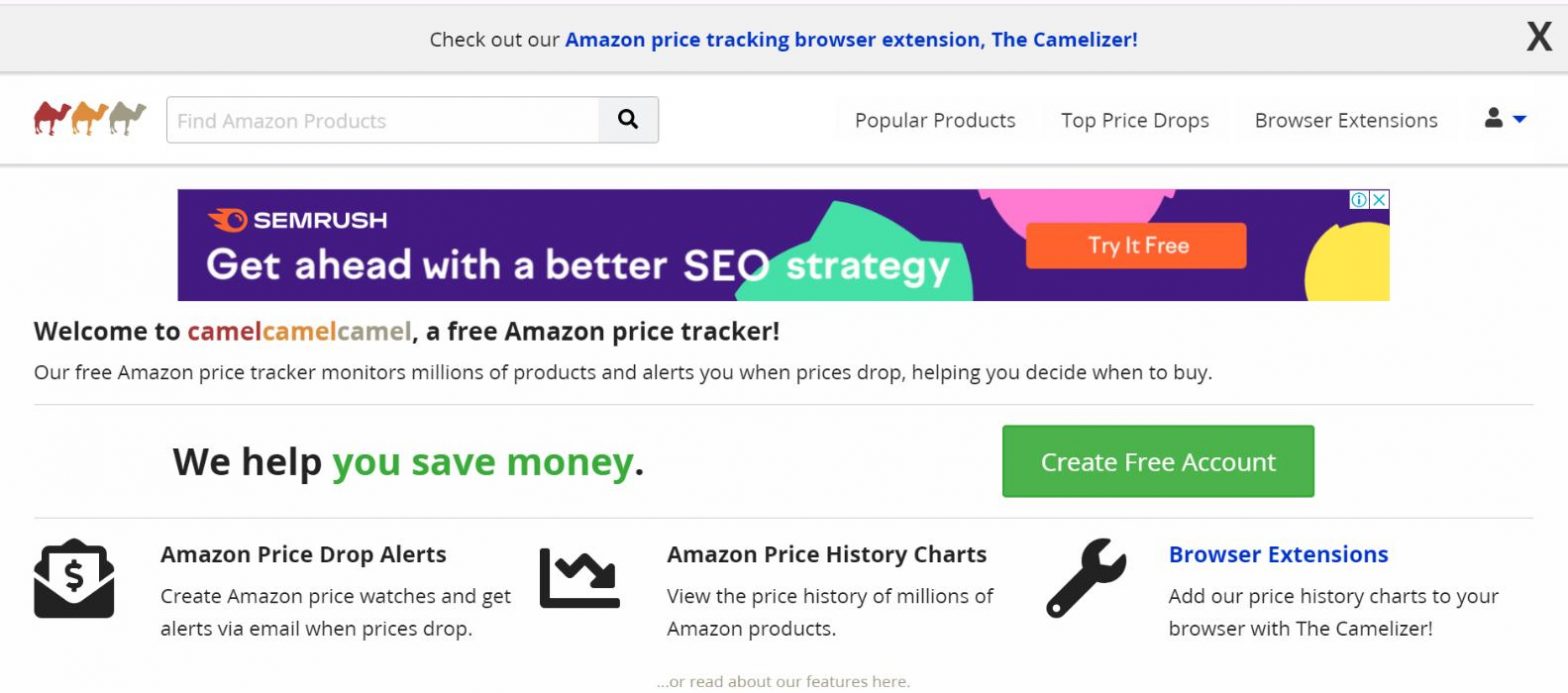The width and height of the screenshot is (1568, 693).
Task: Open Top Price Drops
Action: [x=1135, y=120]
